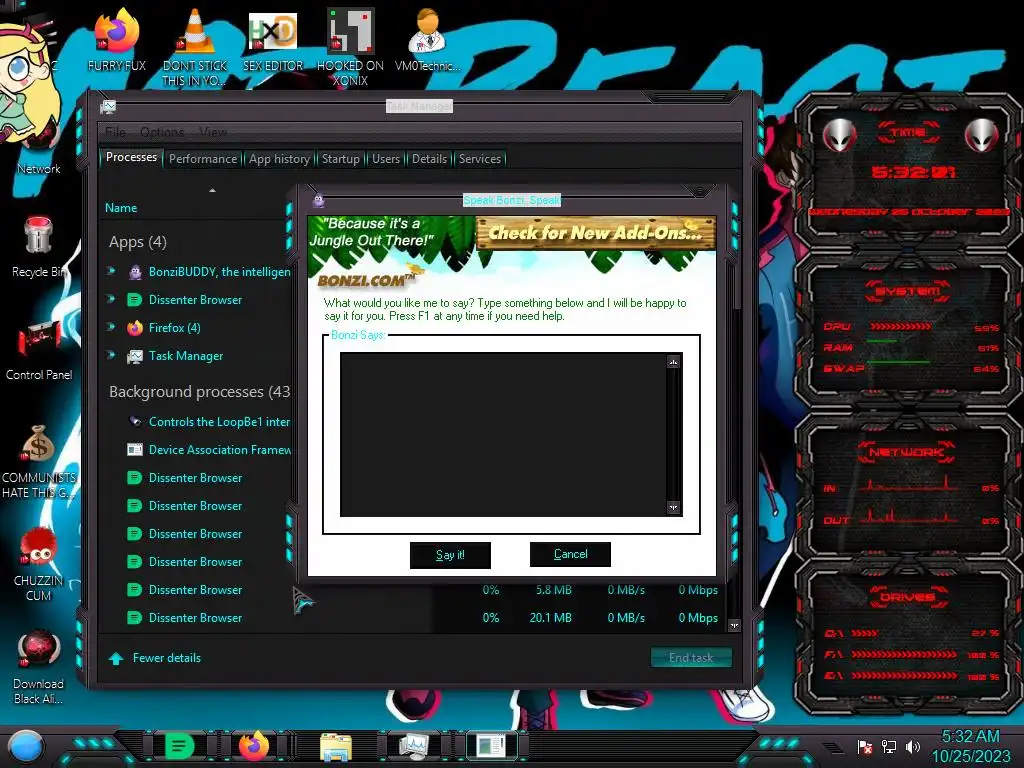This screenshot has height=768, width=1024.
Task: Open the green Dissenter taskbar button
Action: (x=179, y=746)
